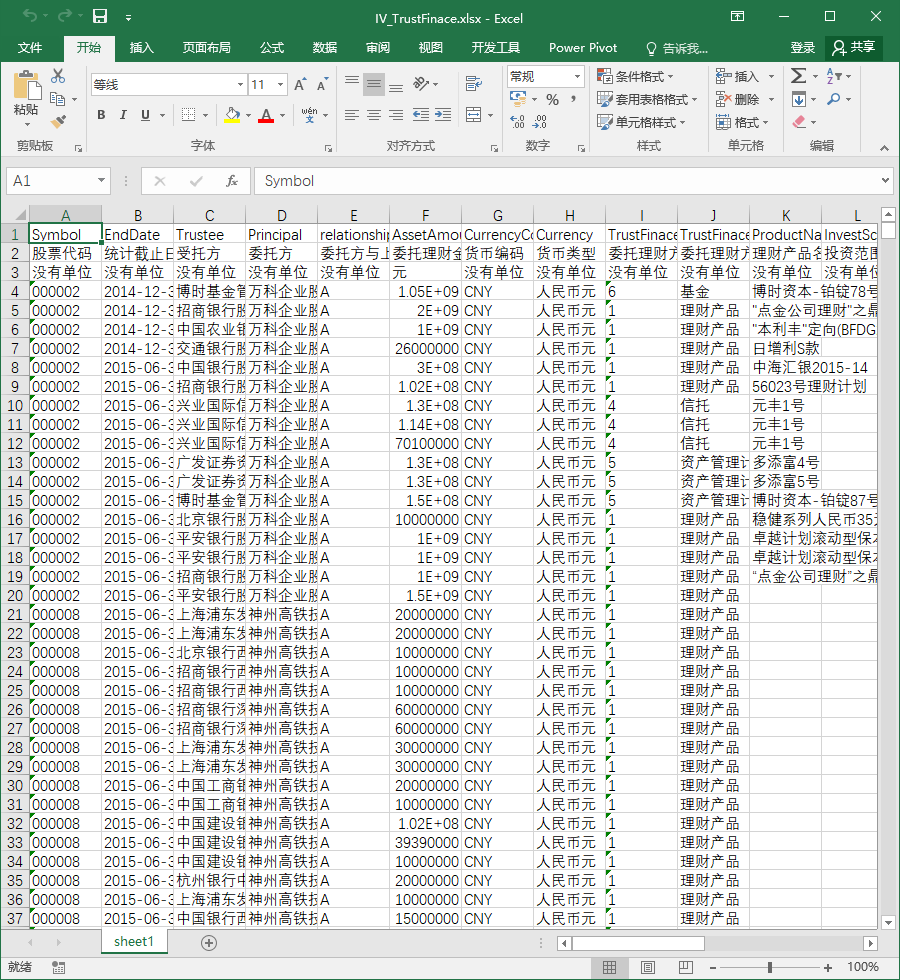Viewport: 900px width, 980px height.
Task: Switch to the Power Pivot tab
Action: (x=582, y=48)
